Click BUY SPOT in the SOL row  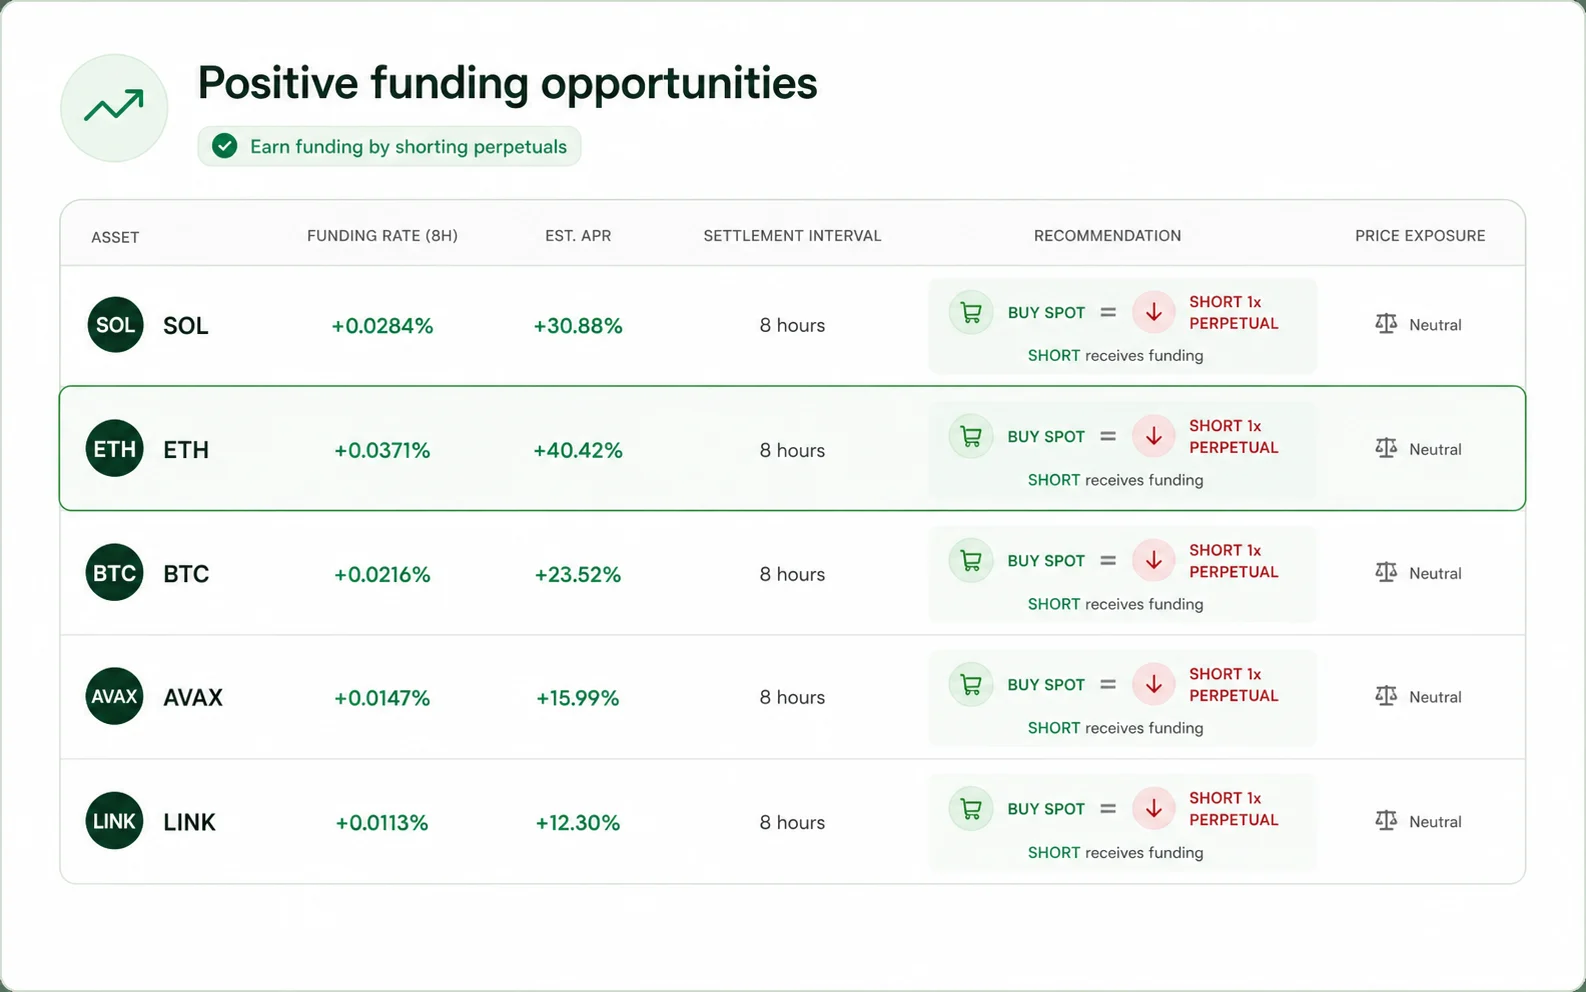coord(1046,313)
